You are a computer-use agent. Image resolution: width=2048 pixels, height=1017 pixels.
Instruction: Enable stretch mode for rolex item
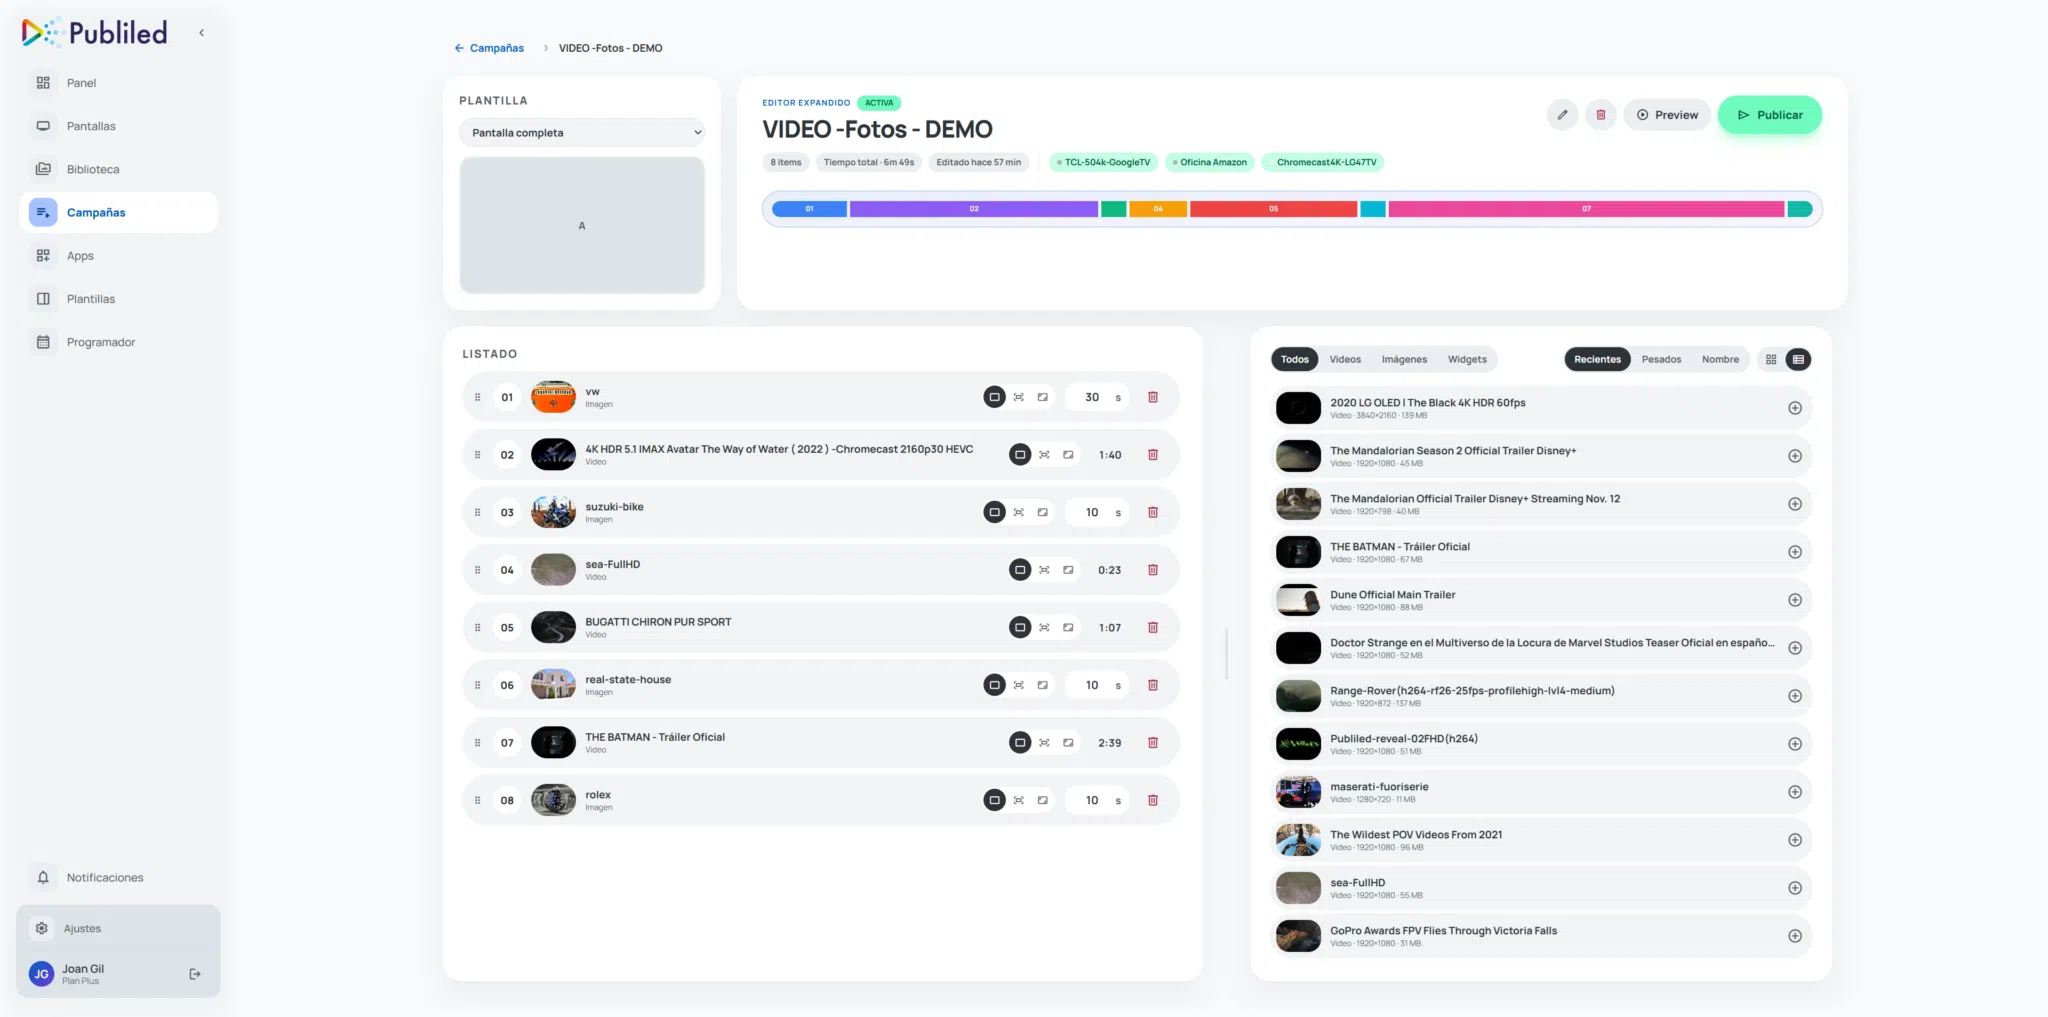point(1042,800)
